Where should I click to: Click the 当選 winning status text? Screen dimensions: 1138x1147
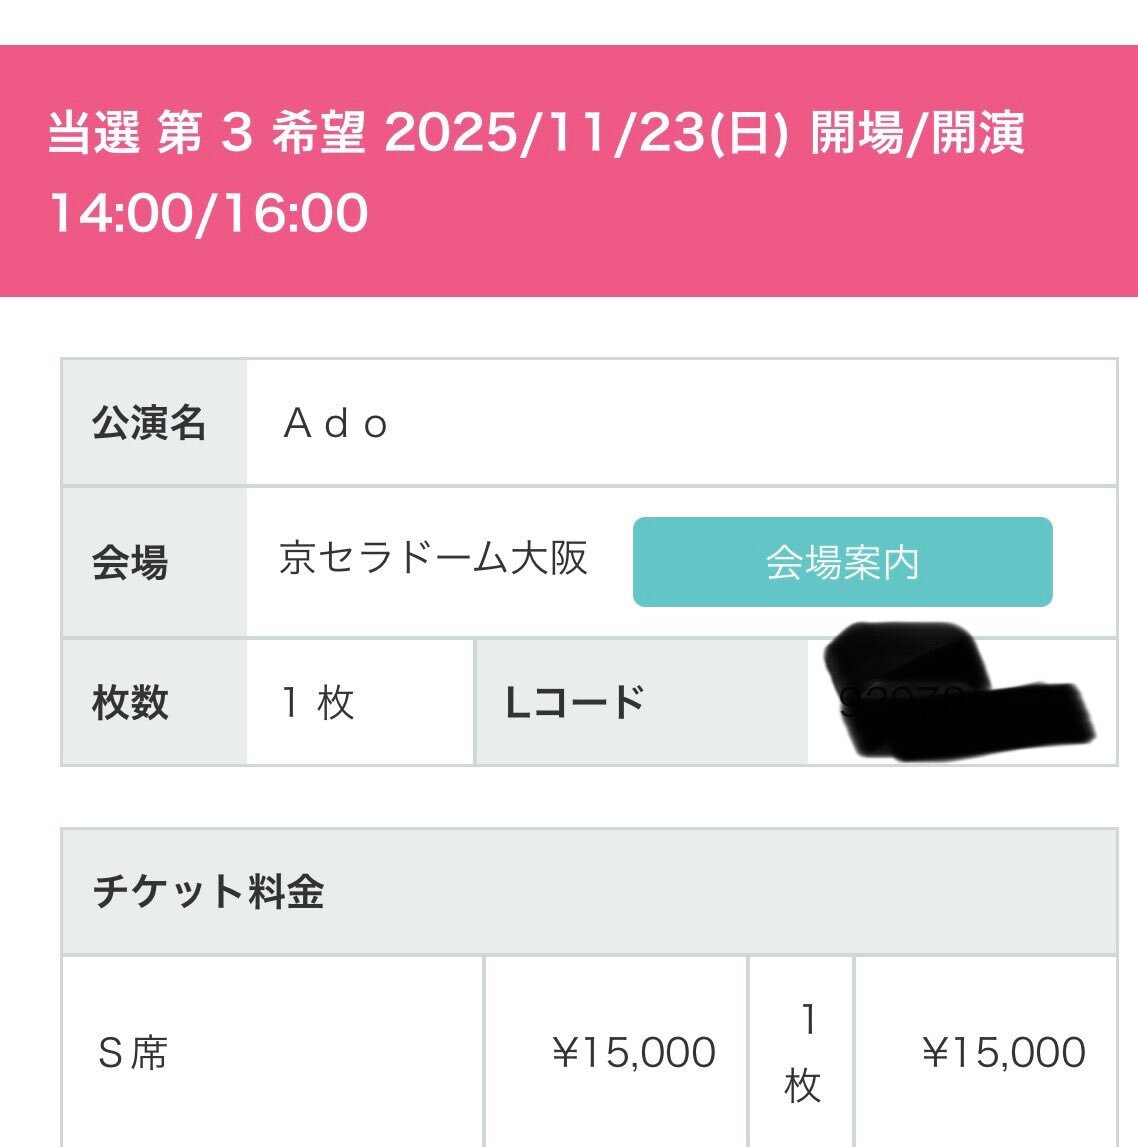tap(94, 133)
